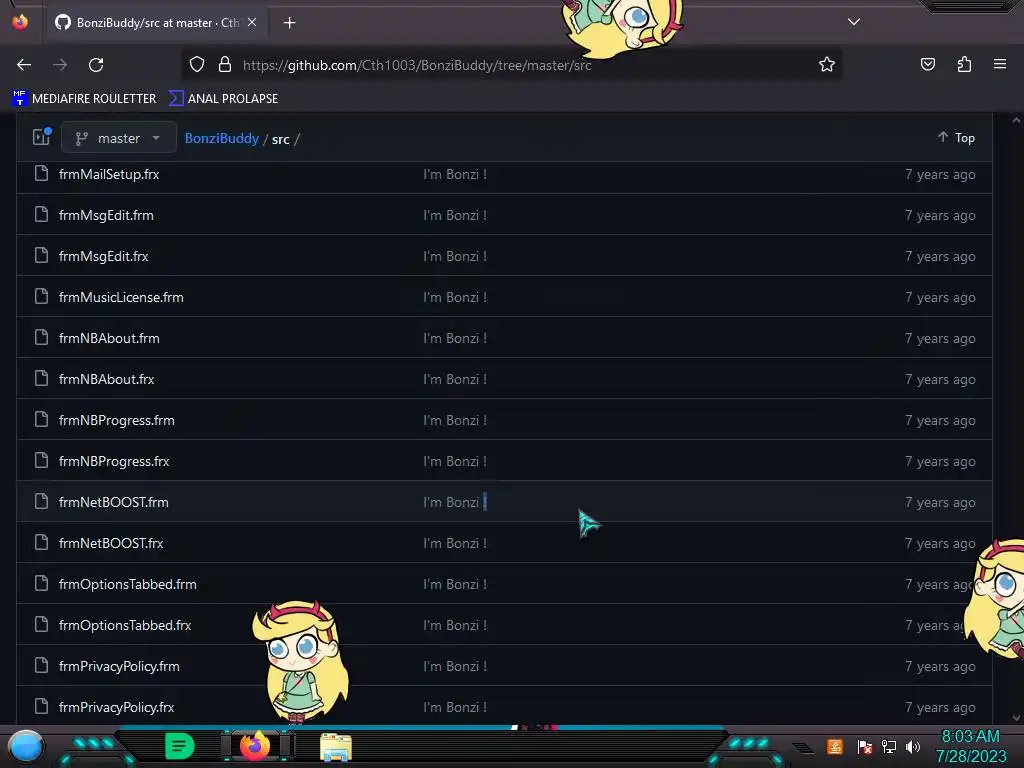Open file frmMailSetup.frx
Screen dimensions: 1024x768
coord(109,174)
